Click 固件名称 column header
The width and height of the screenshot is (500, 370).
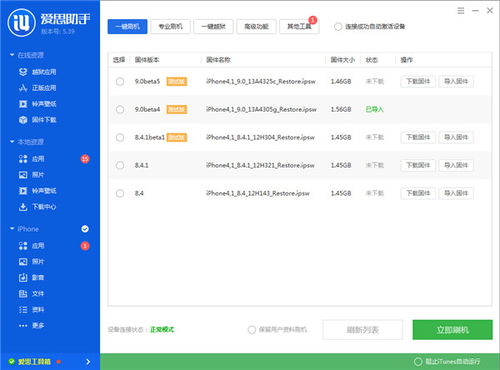coord(218,60)
